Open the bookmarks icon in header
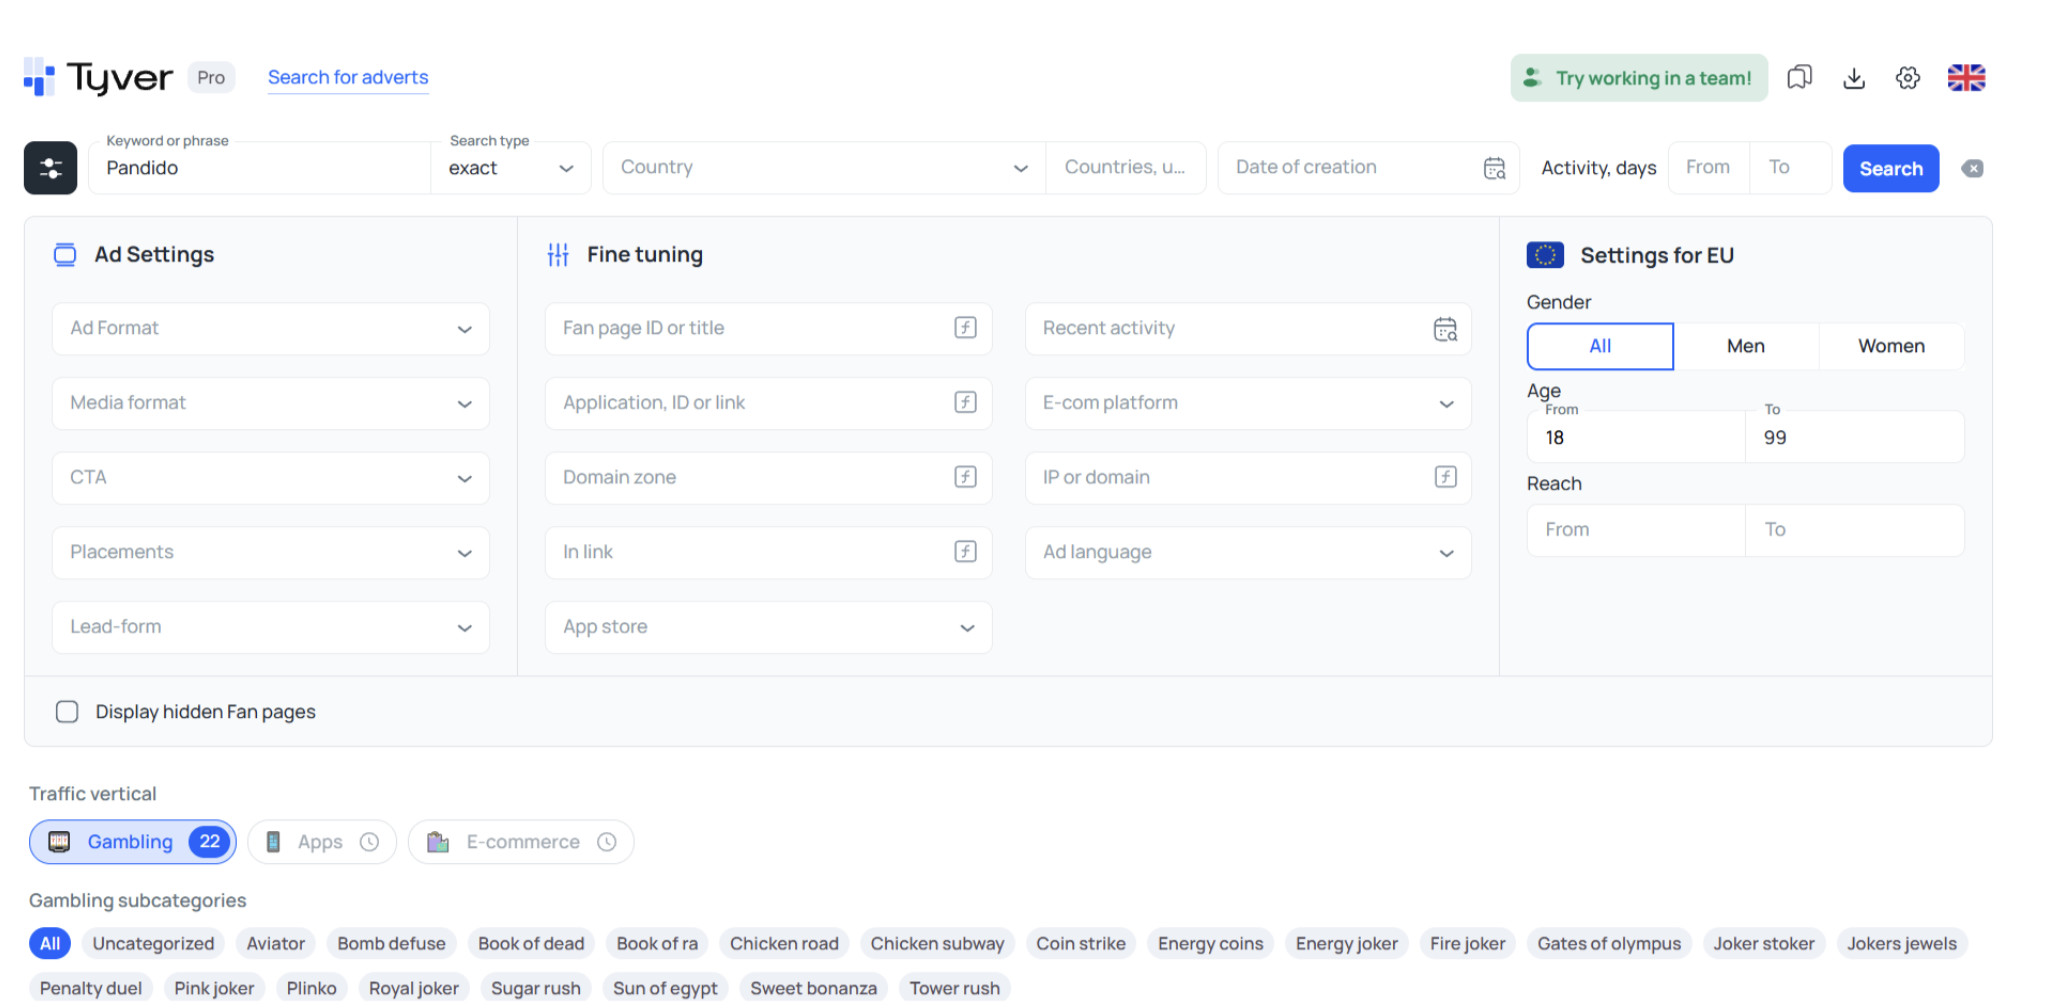2068x1002 pixels. [1799, 77]
